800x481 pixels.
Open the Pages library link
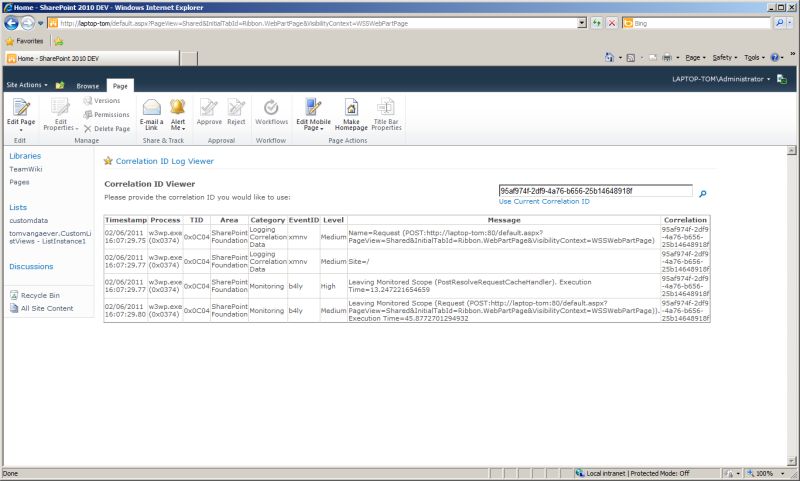click(x=19, y=182)
